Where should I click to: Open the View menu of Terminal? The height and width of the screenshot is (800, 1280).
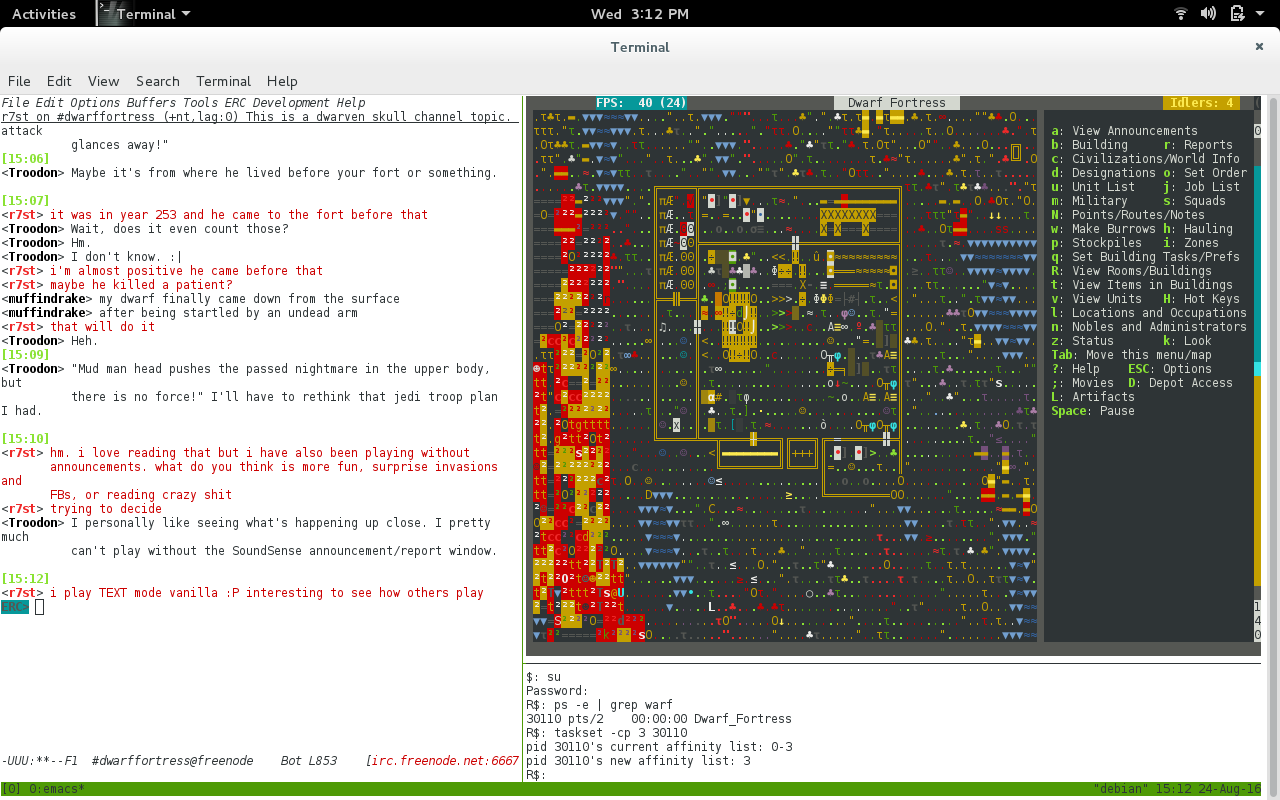point(103,81)
